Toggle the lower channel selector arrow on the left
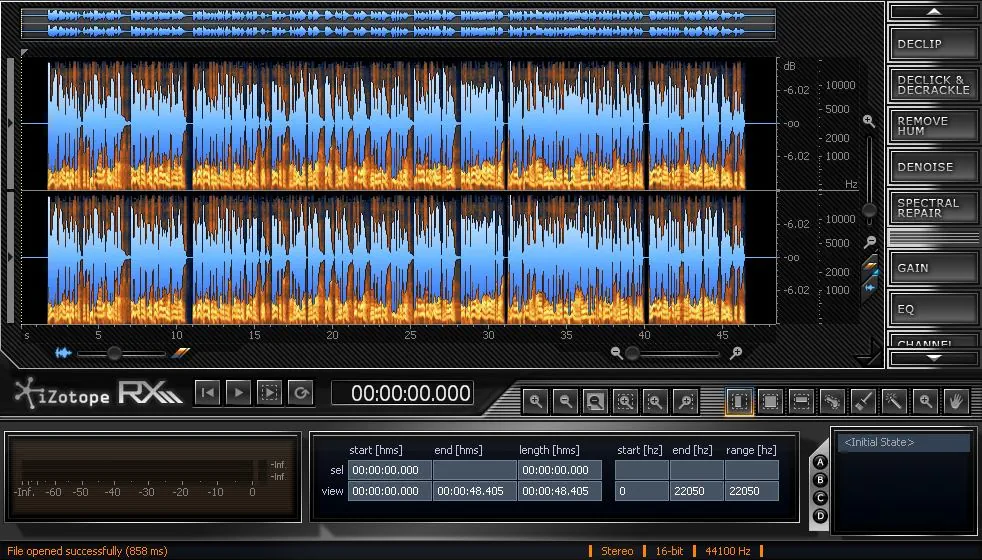The width and height of the screenshot is (982, 560). (10, 257)
